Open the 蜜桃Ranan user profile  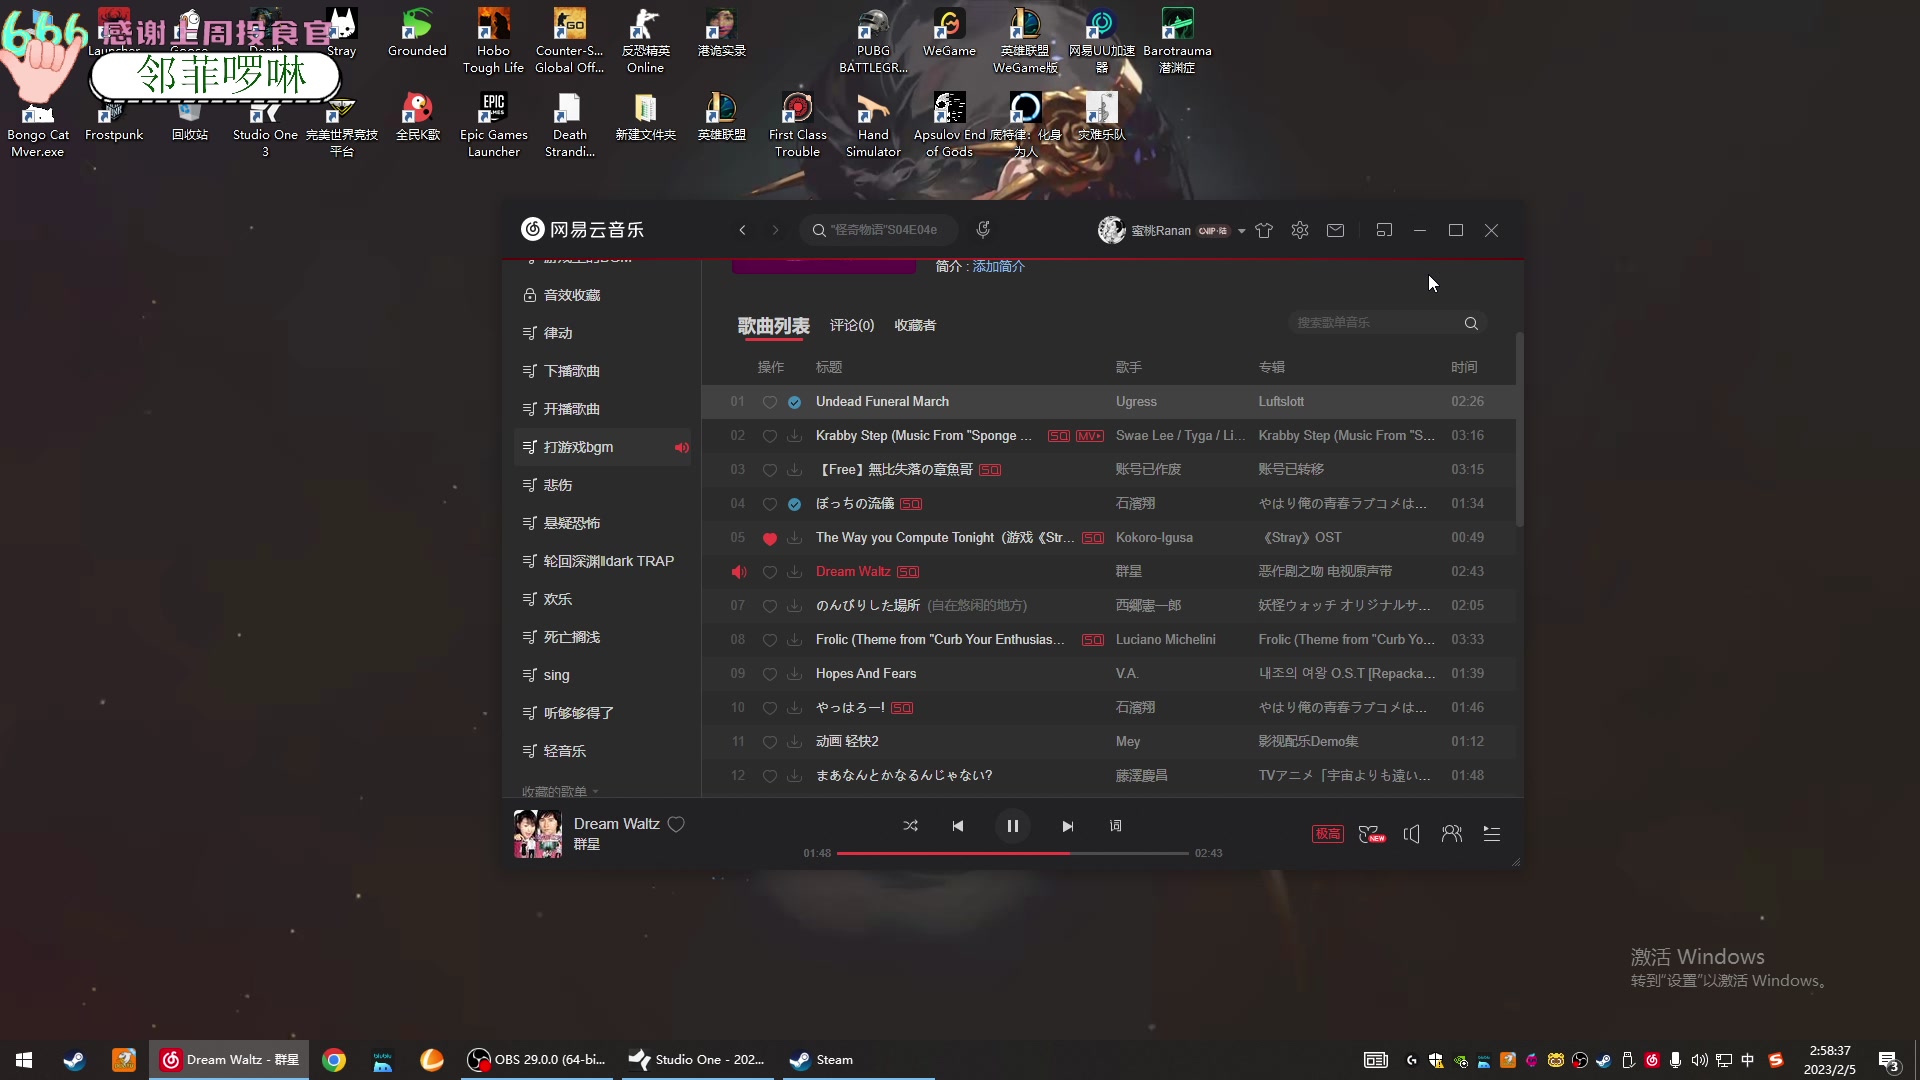pyautogui.click(x=1145, y=230)
